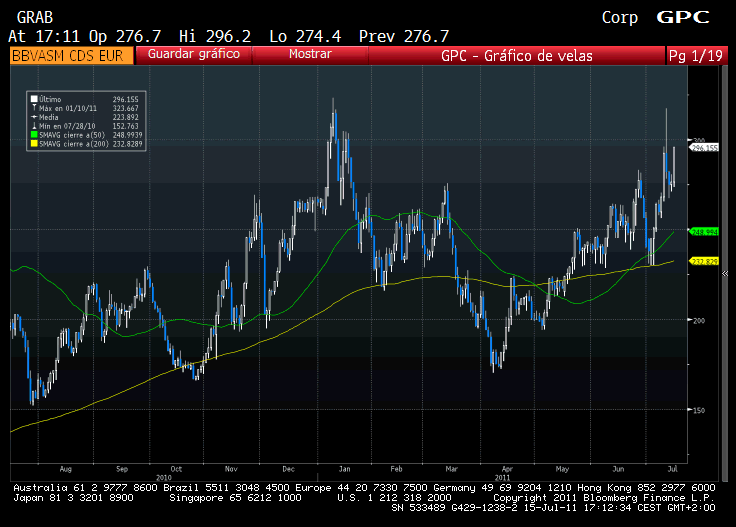
Task: Click the Pg 1/19 page indicator
Action: (696, 55)
